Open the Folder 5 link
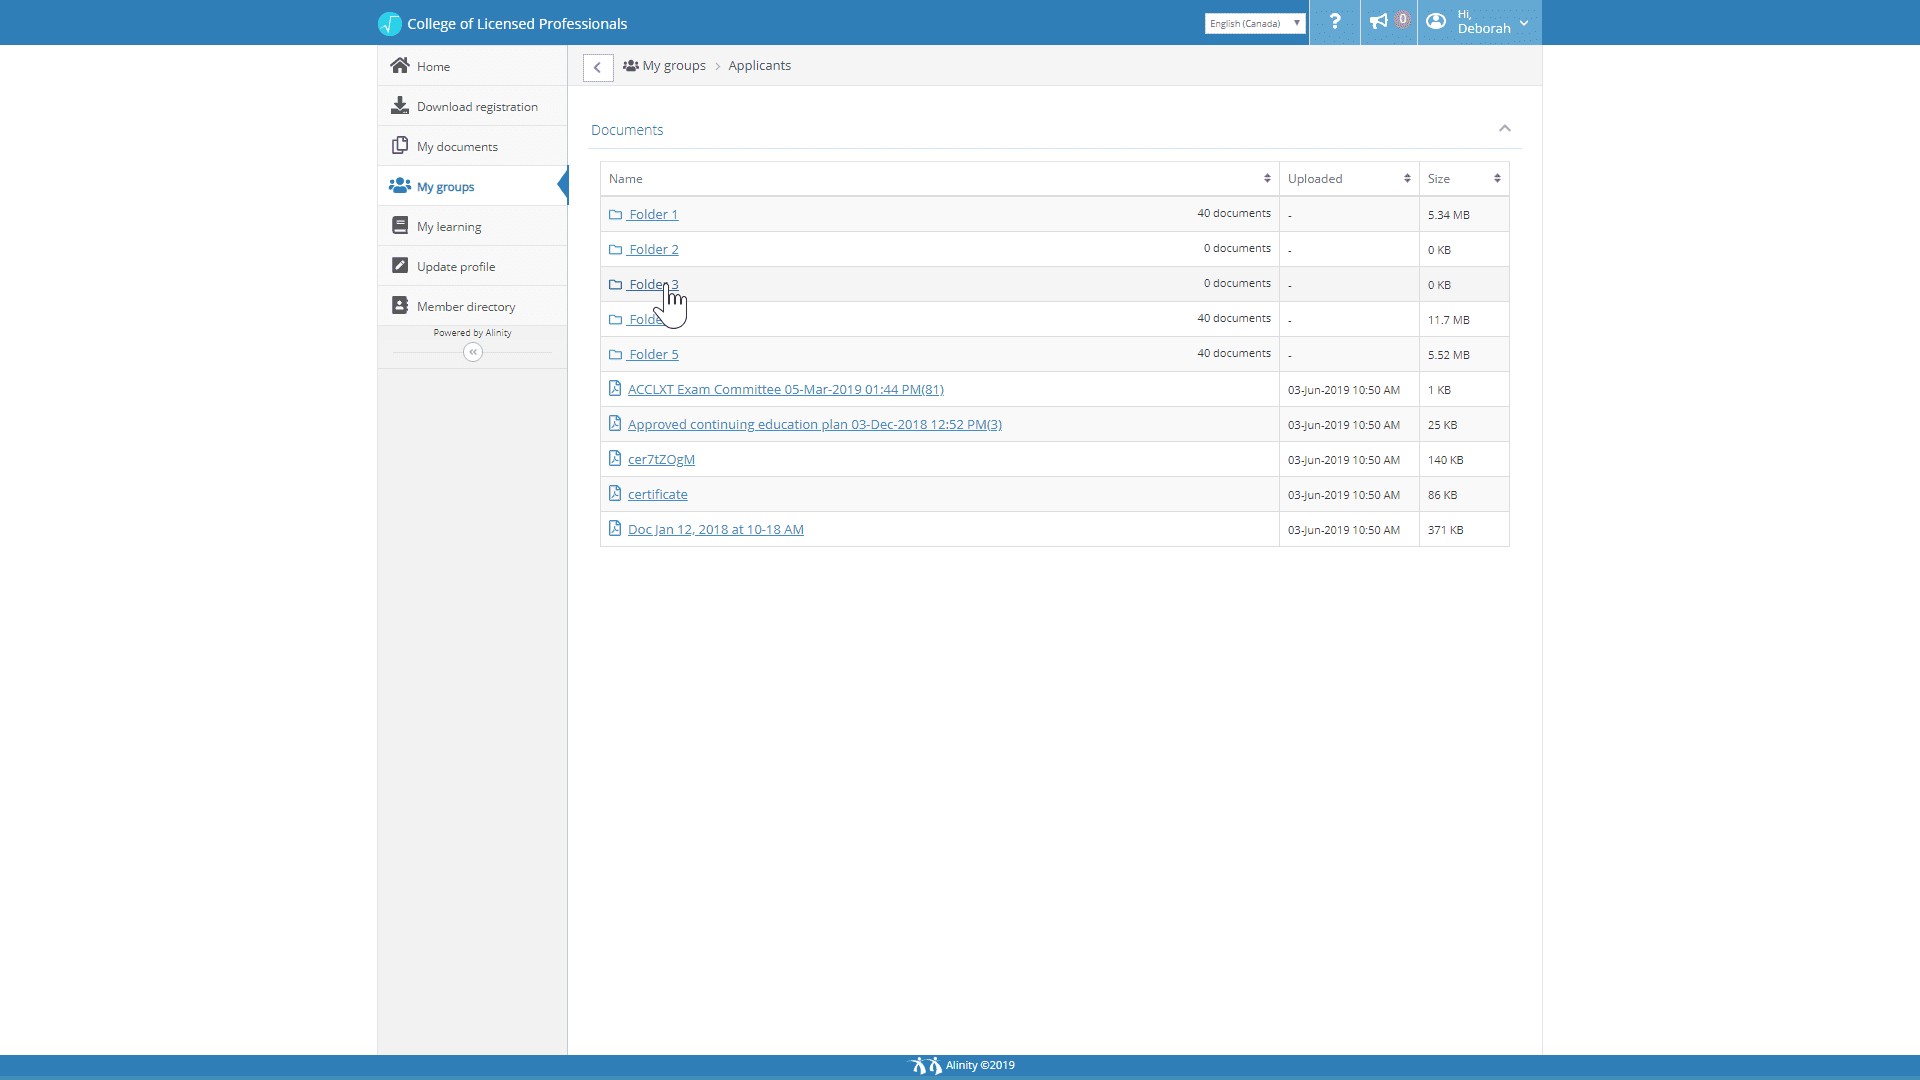 point(653,354)
